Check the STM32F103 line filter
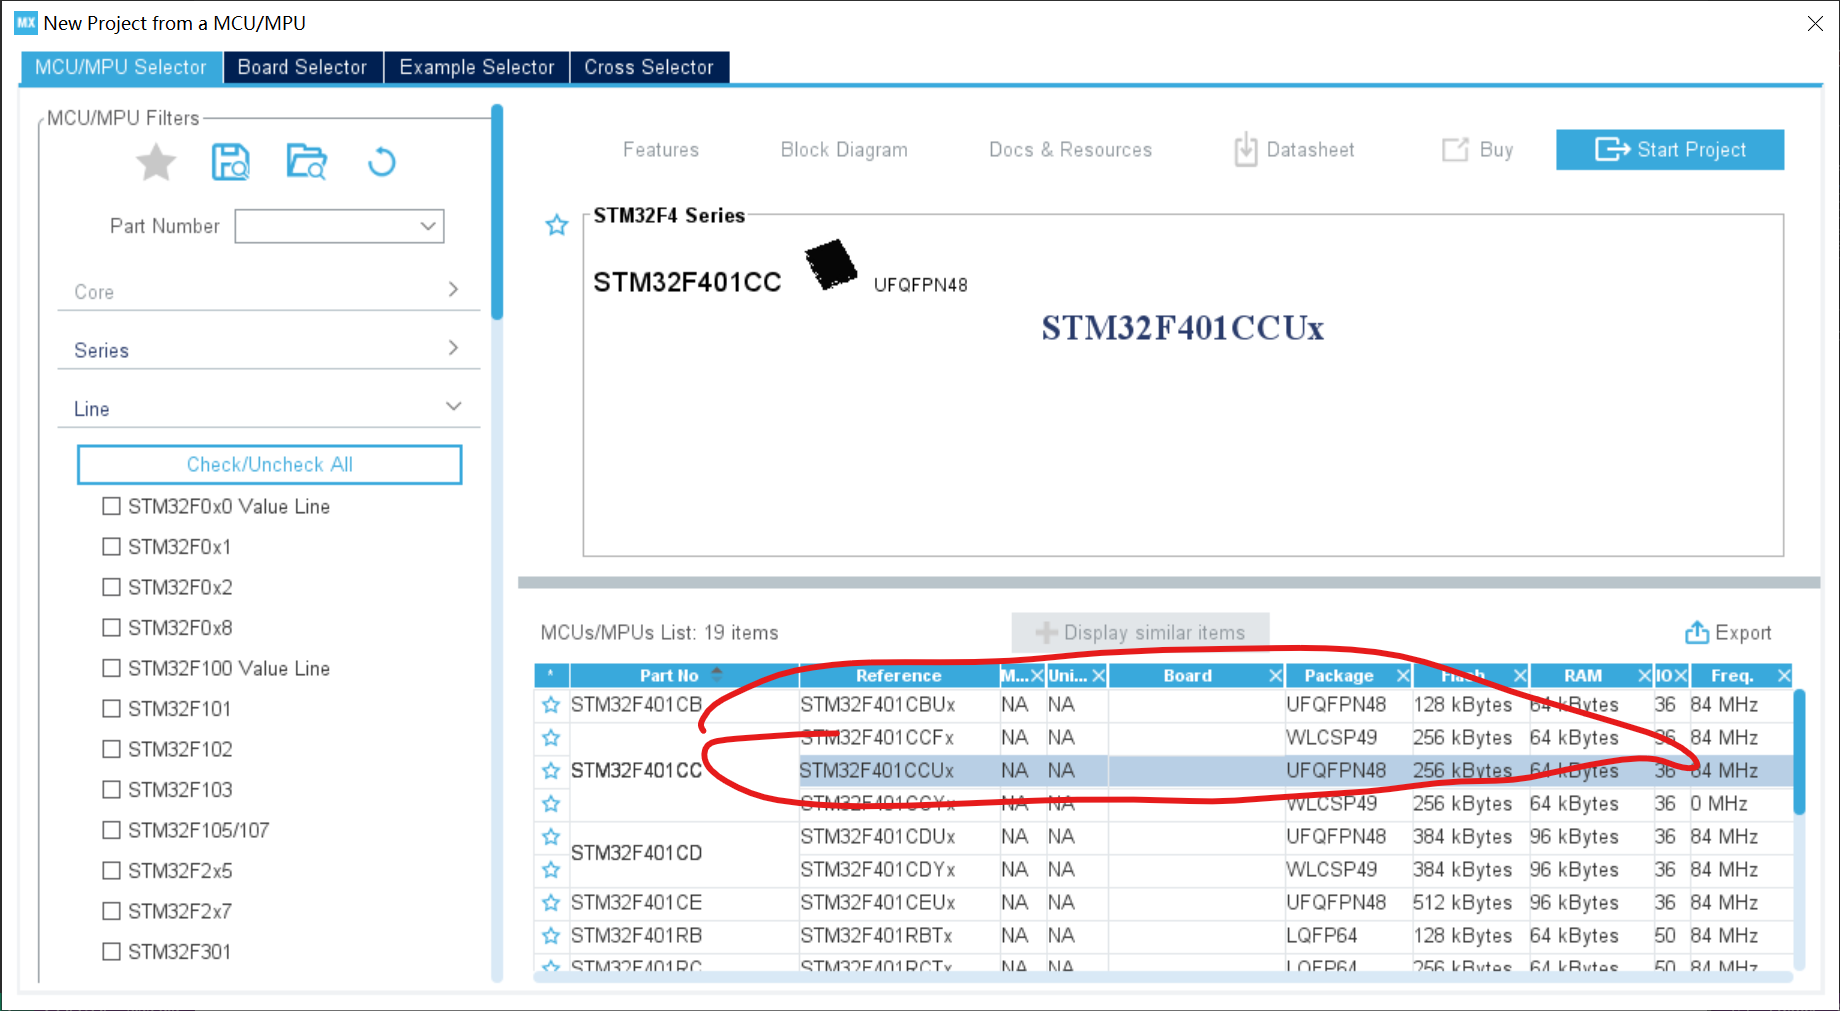The width and height of the screenshot is (1840, 1011). (112, 790)
